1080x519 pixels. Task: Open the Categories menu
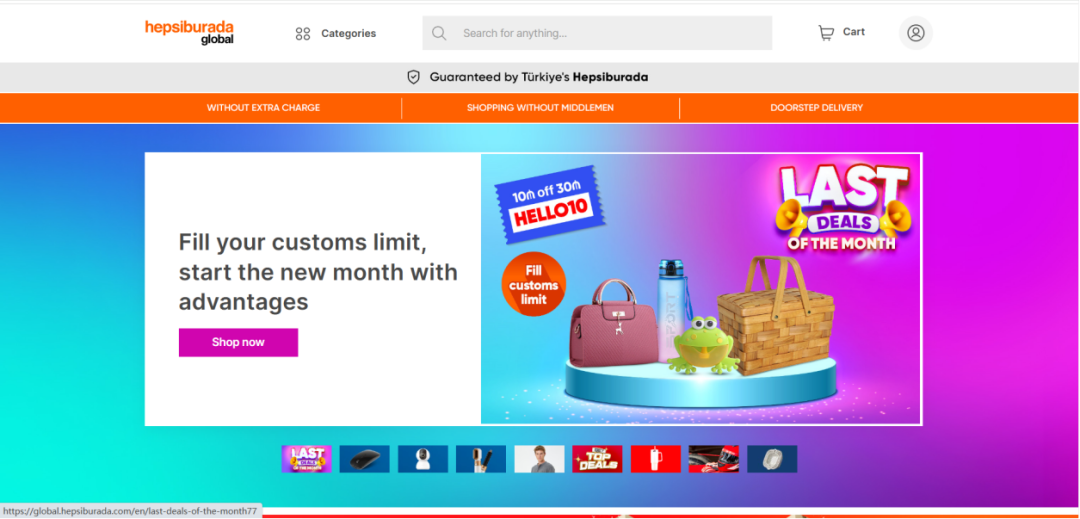point(336,34)
